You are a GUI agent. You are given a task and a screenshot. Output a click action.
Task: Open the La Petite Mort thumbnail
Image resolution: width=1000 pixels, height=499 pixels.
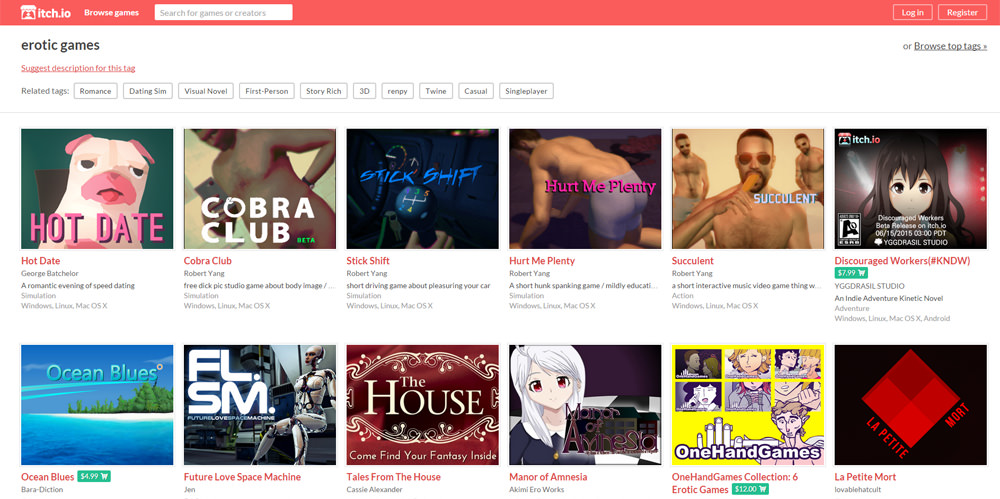[x=911, y=405]
